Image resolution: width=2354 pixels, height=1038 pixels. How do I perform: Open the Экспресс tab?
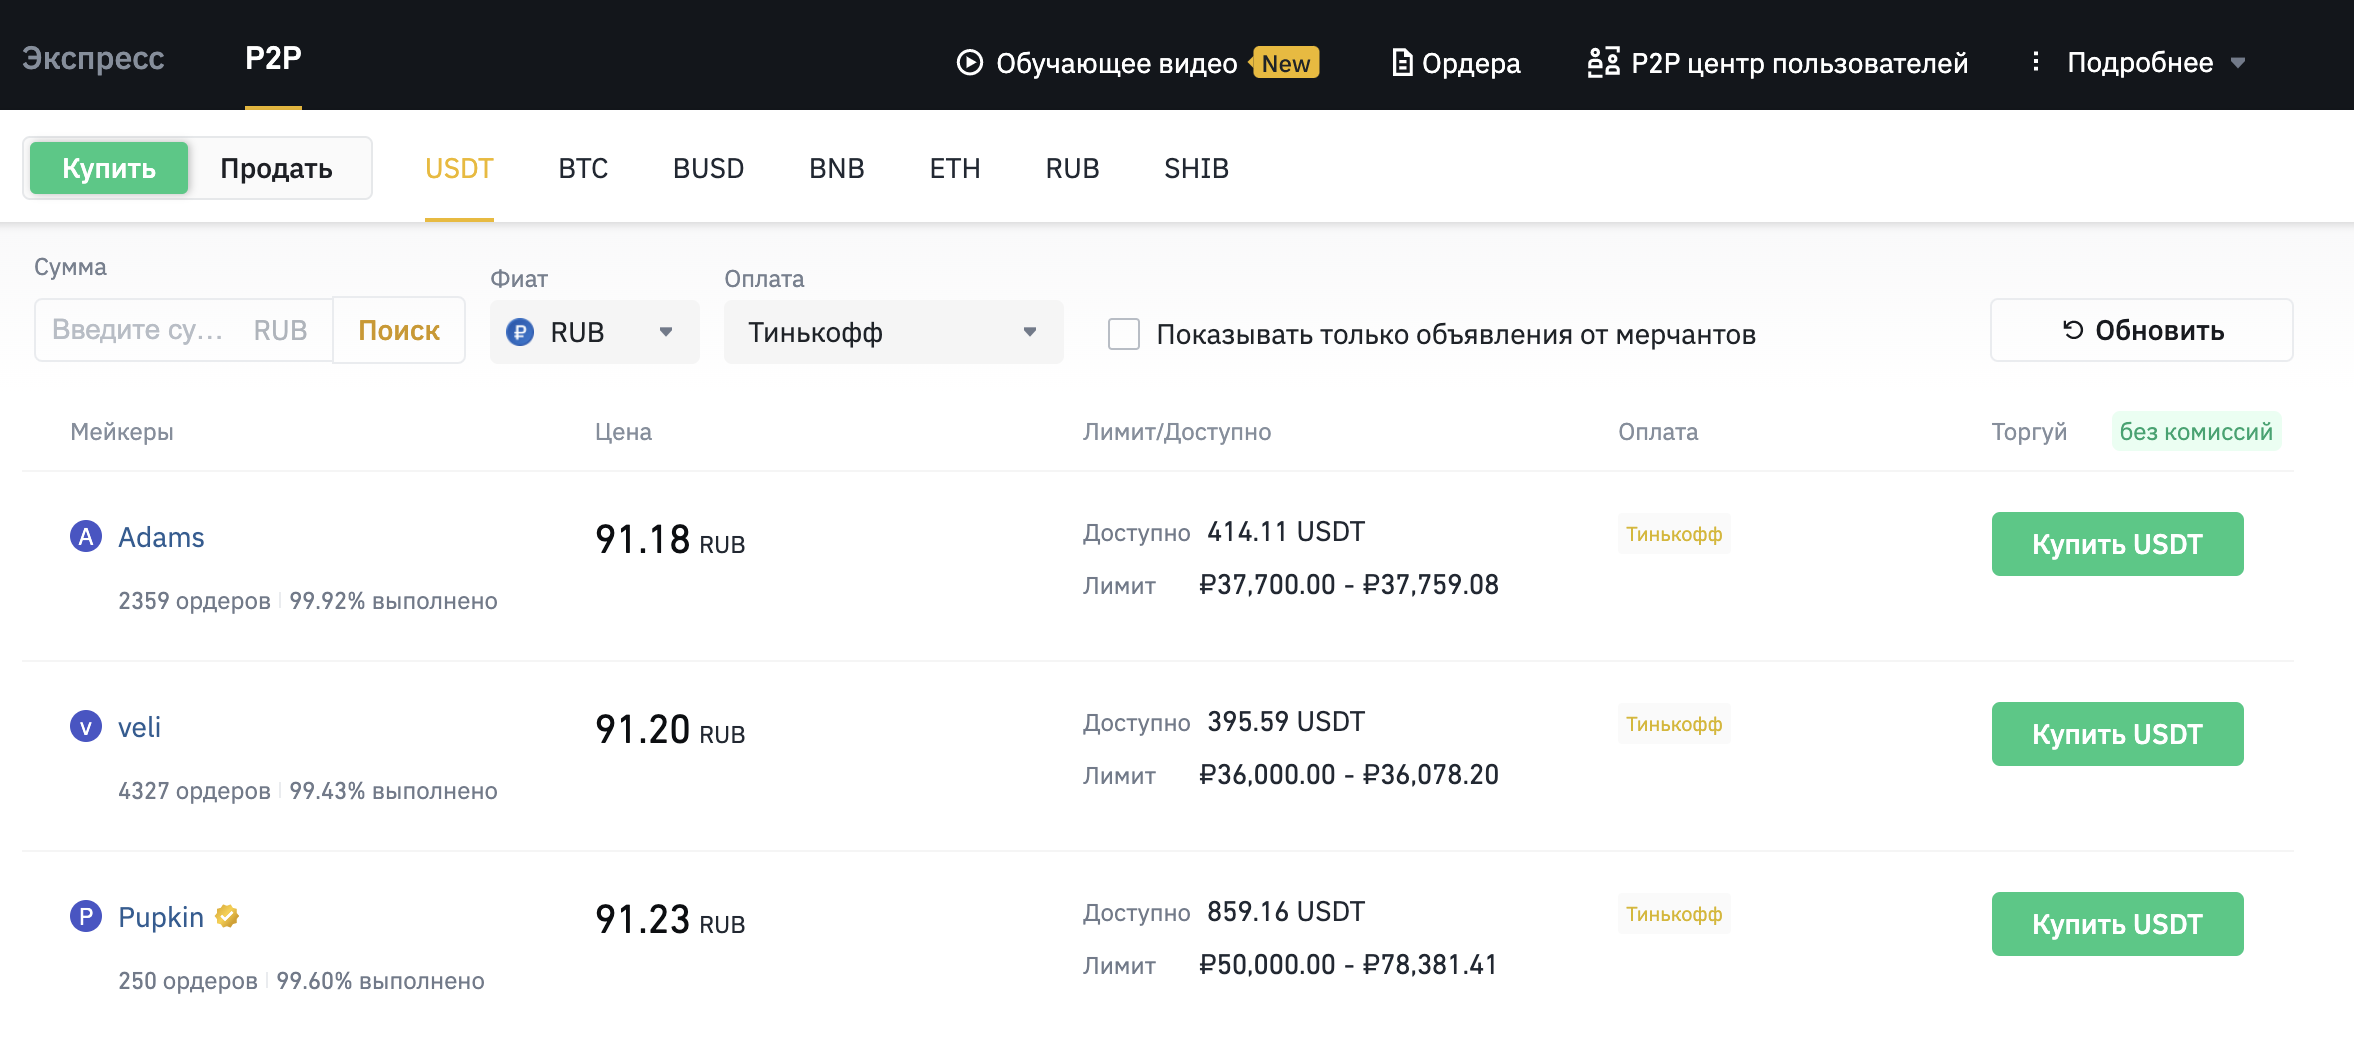pos(93,58)
